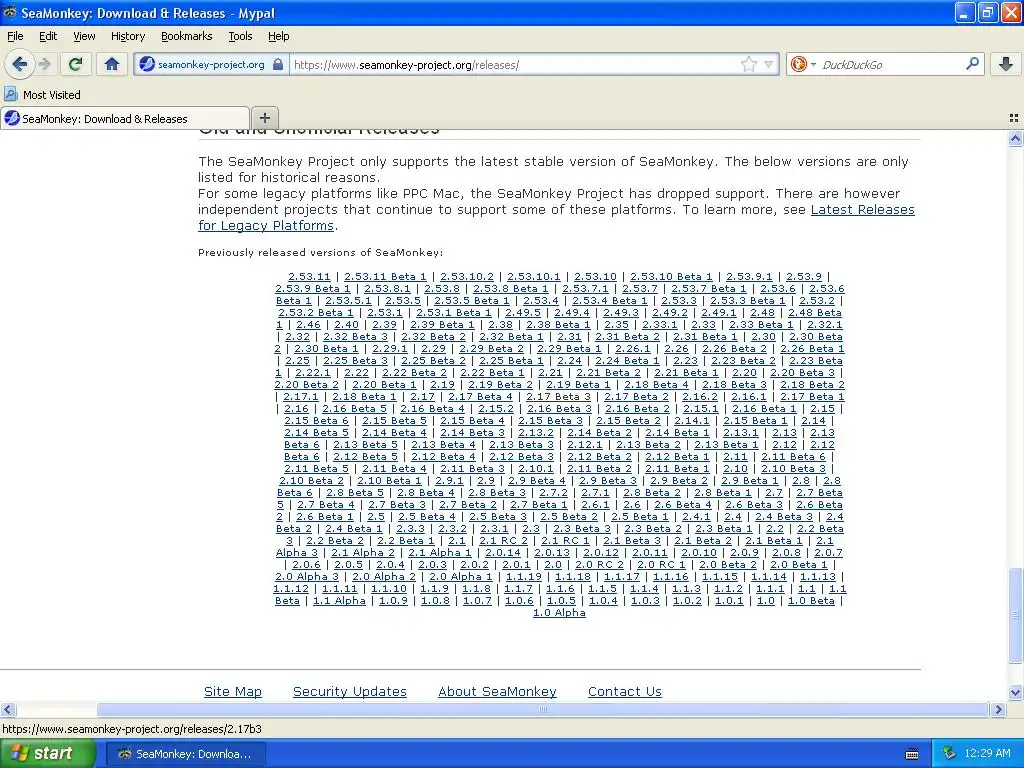The width and height of the screenshot is (1024, 768).
Task: Open the Downloads arrow button
Action: (1006, 64)
